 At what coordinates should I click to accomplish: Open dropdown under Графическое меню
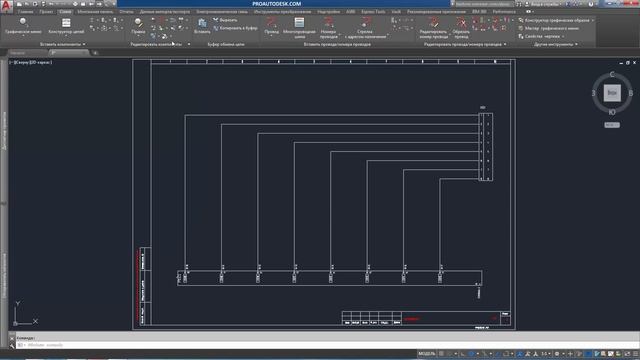[23, 36]
